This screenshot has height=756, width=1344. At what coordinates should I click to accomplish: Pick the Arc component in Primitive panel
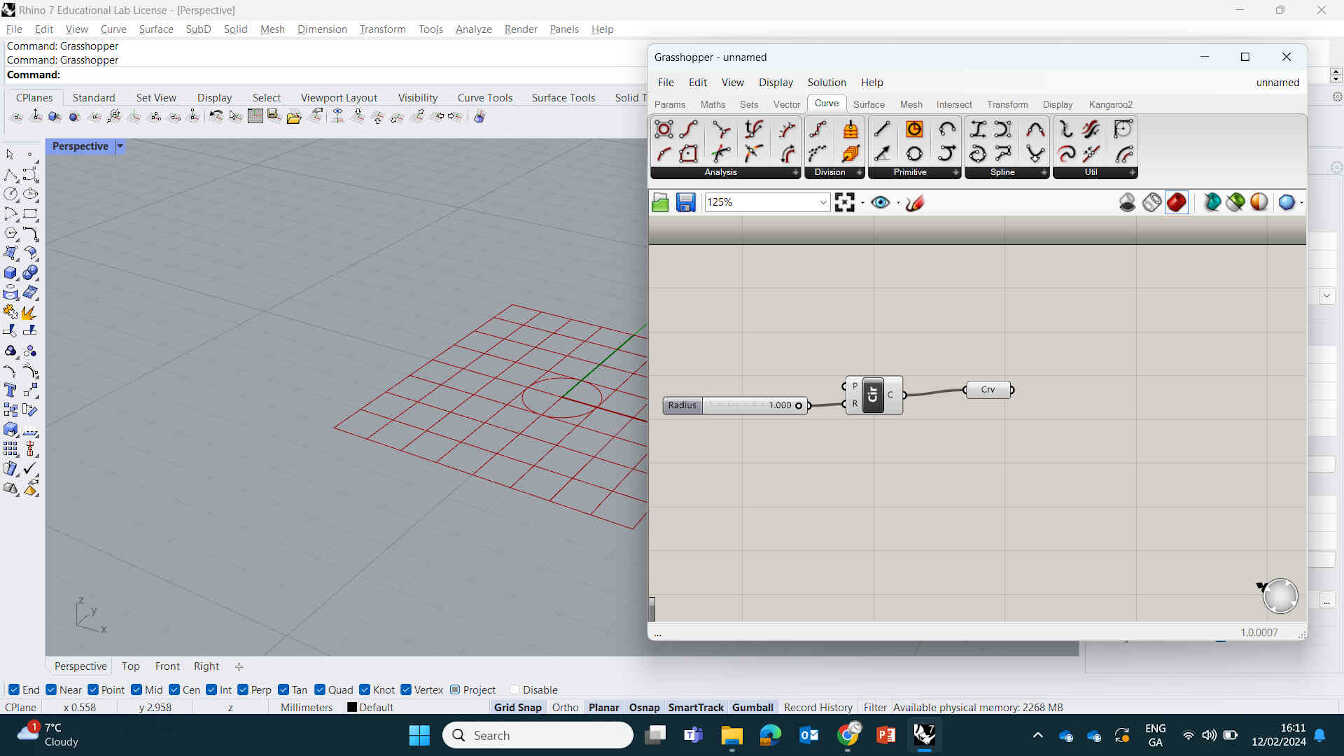[947, 129]
